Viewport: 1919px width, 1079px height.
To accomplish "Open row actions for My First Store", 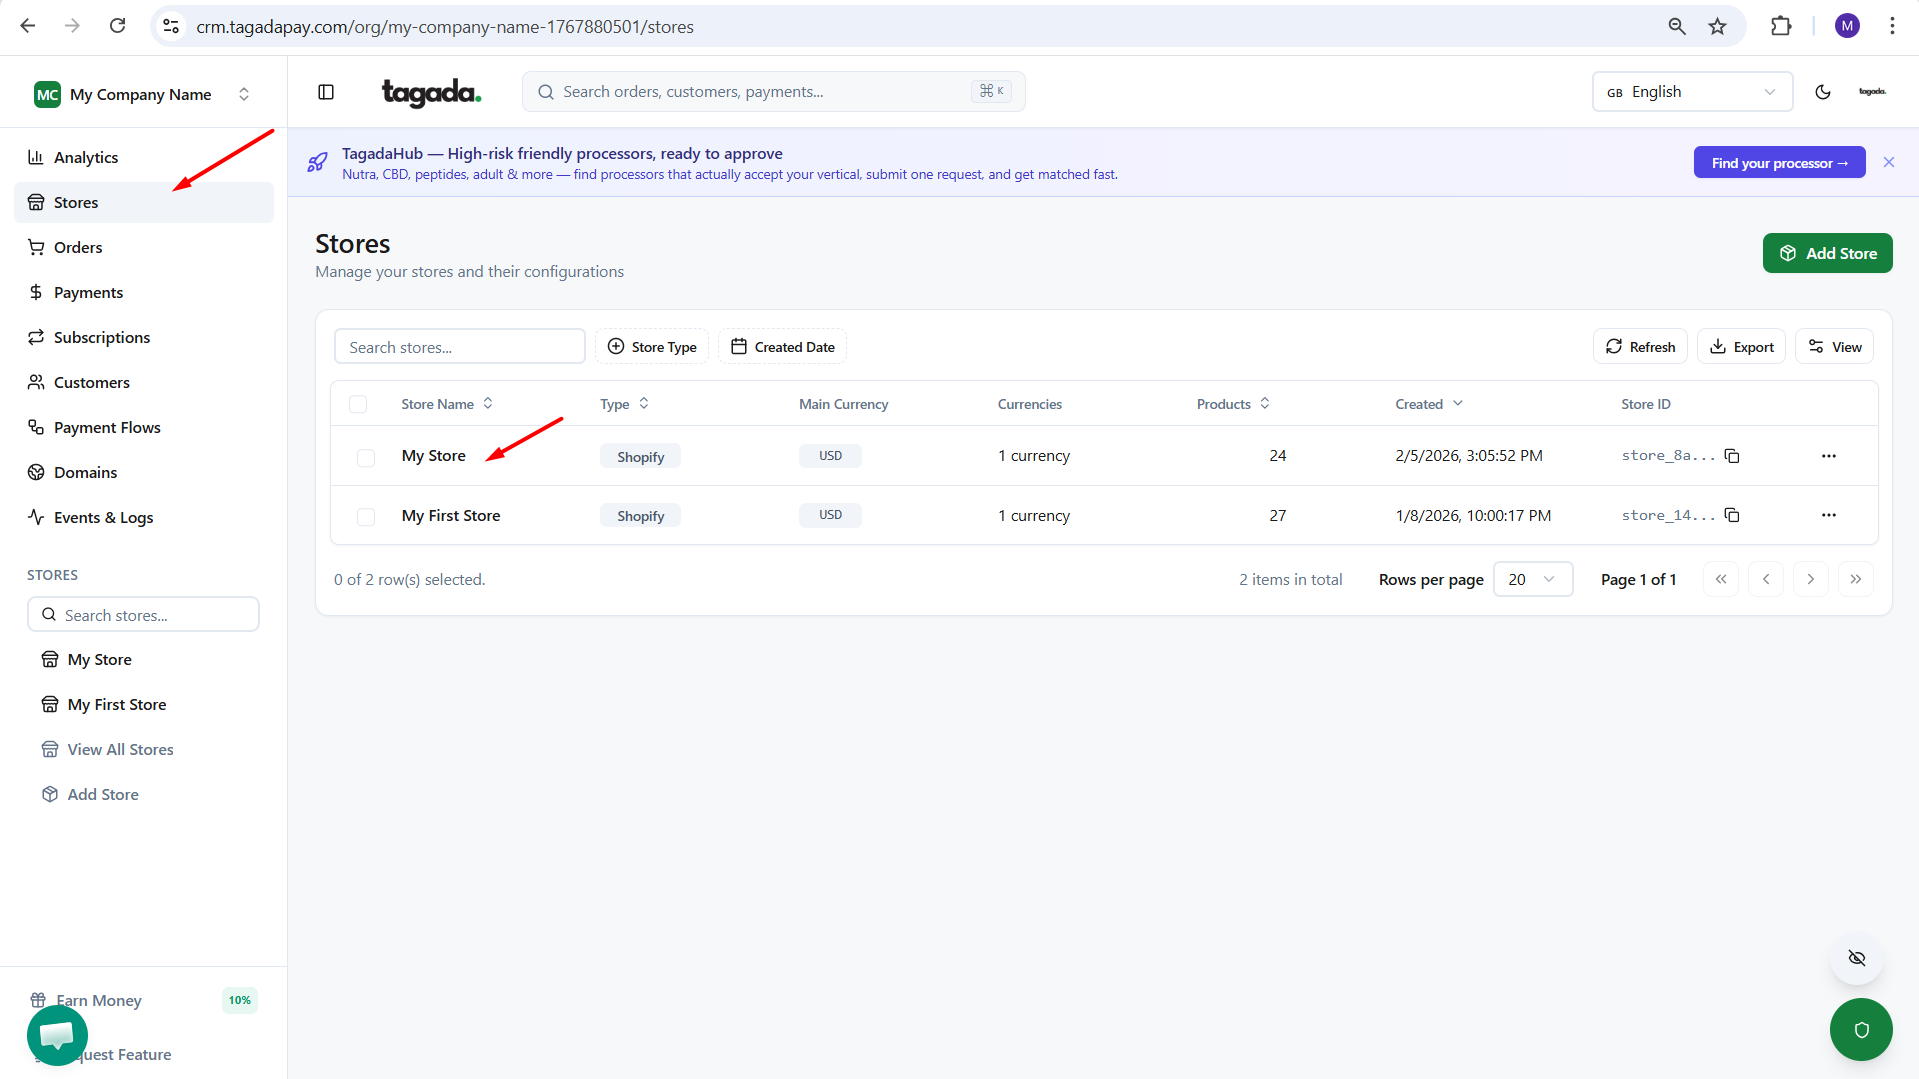I will (1828, 515).
